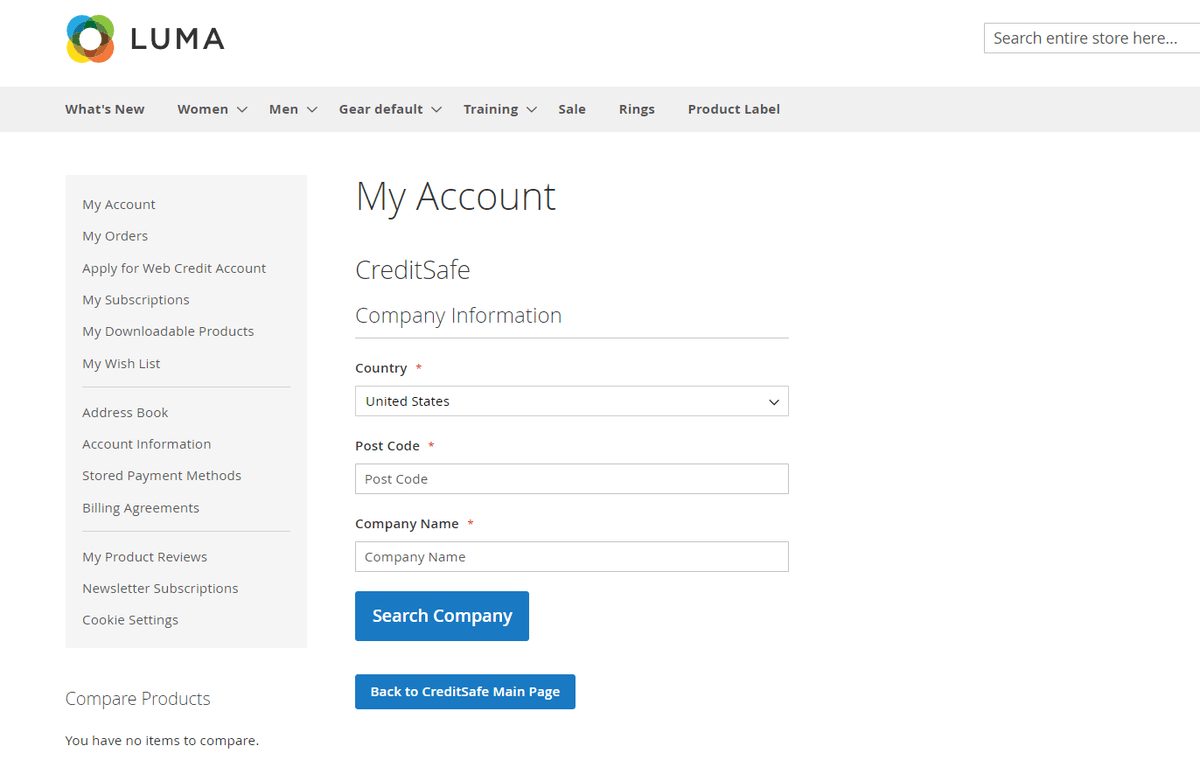Screen dimensions: 1200x760
Task: Expand the Men menu chevron
Action: pos(312,110)
